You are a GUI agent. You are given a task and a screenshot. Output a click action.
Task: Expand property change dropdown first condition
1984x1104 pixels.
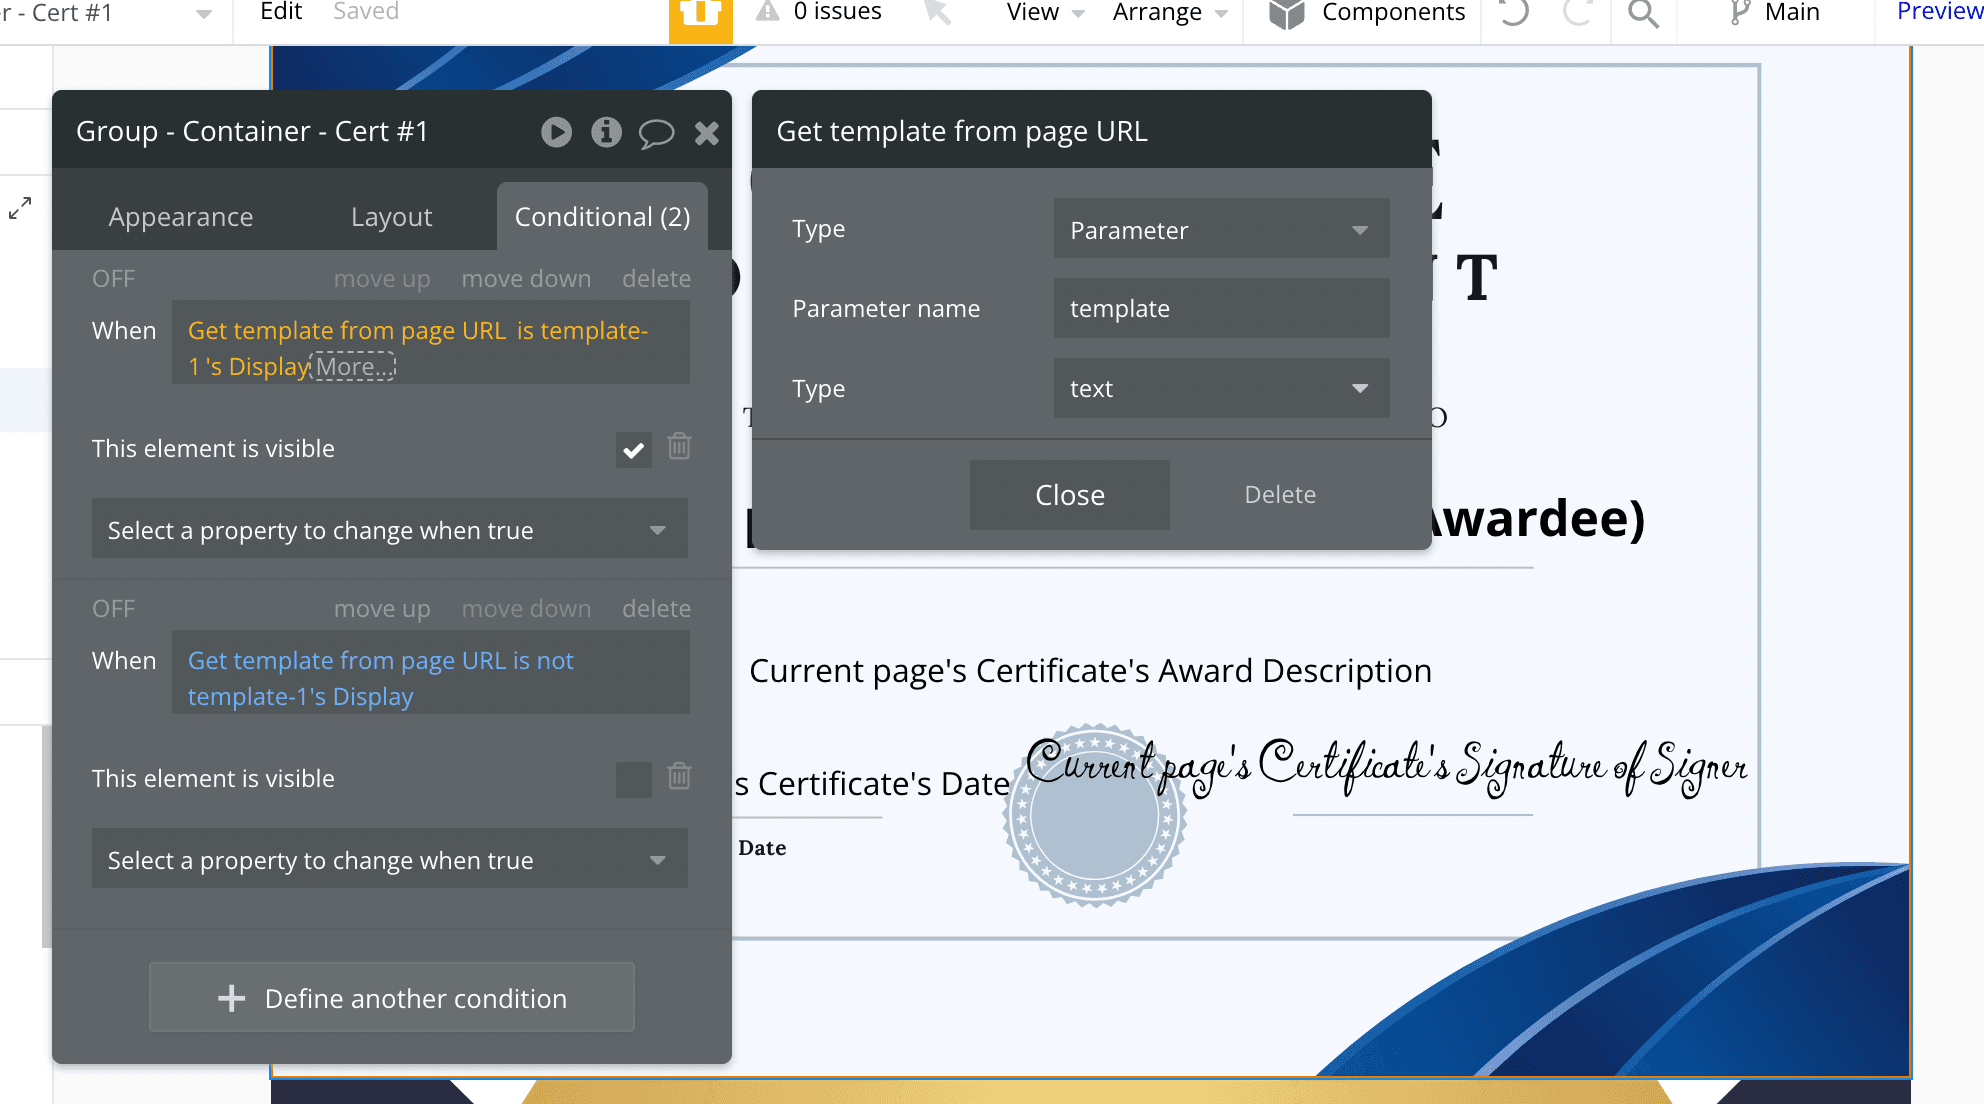(x=385, y=530)
